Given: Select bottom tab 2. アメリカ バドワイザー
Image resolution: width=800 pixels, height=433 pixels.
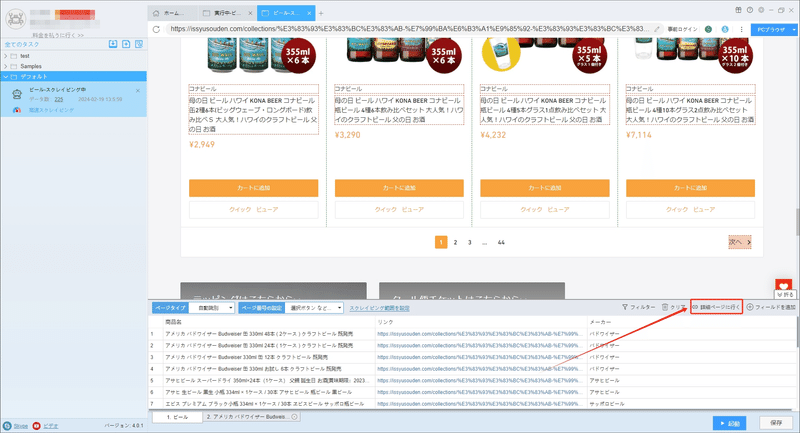Looking at the screenshot, I should point(251,417).
